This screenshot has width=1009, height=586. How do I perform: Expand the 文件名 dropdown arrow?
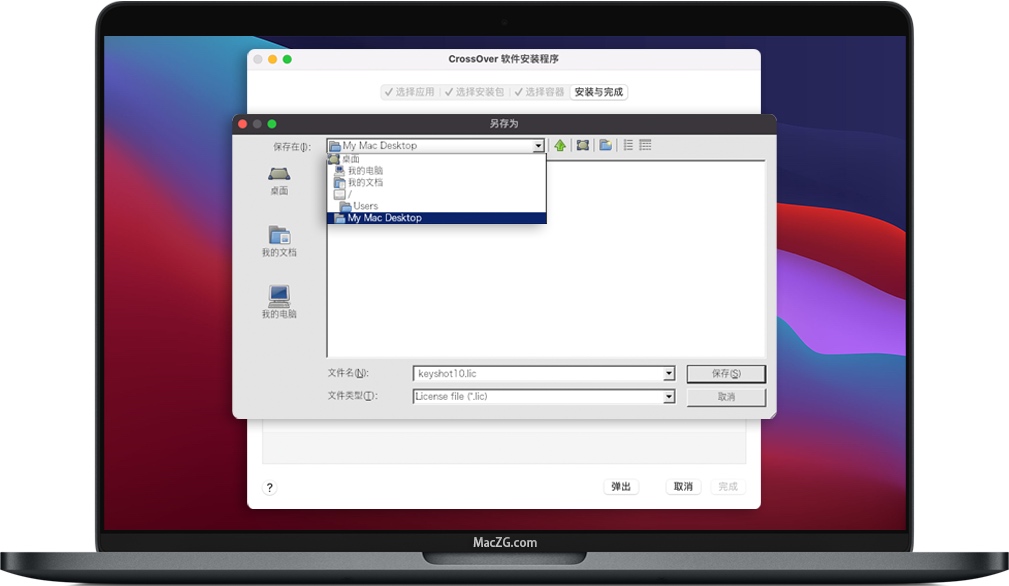[669, 374]
